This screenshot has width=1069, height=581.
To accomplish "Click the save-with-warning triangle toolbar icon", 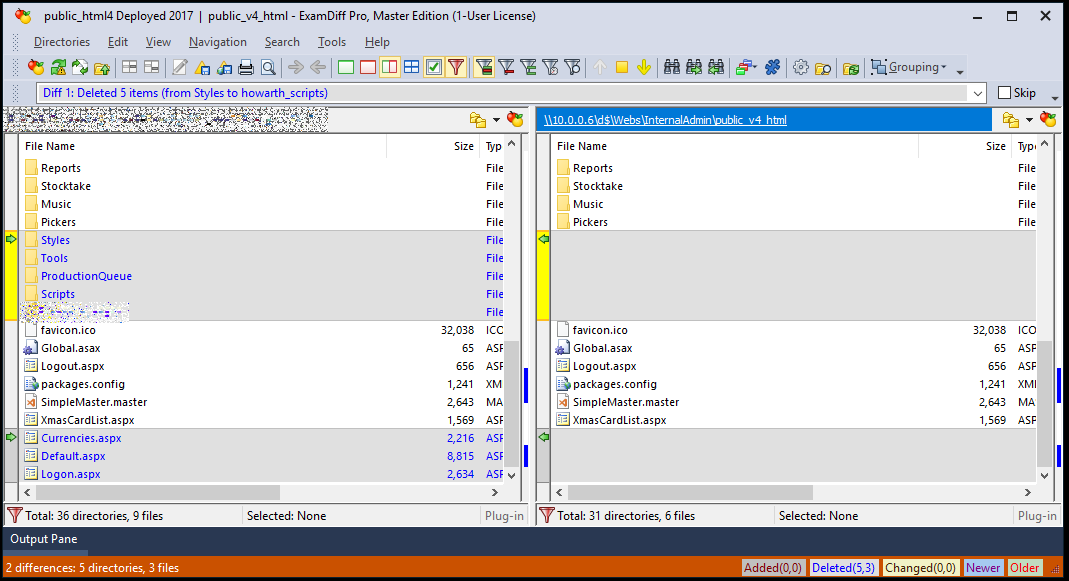I will [x=202, y=67].
